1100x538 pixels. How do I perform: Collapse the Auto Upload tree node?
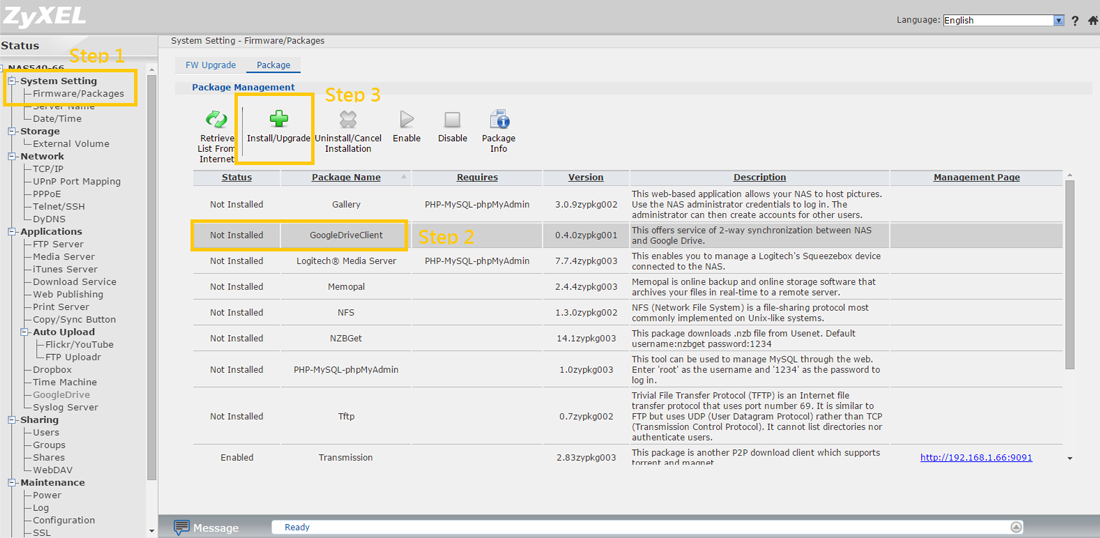[25, 332]
